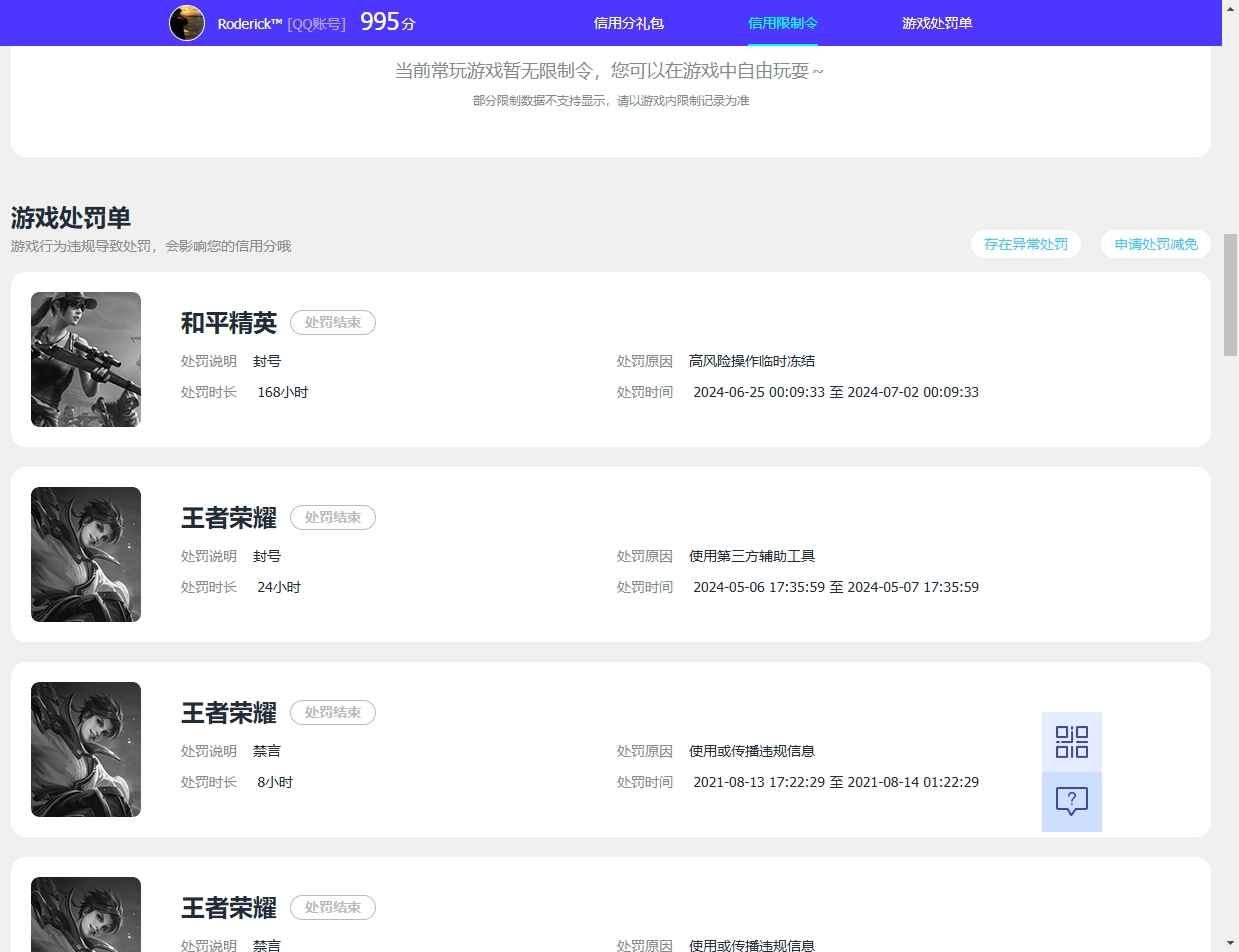The width and height of the screenshot is (1239, 952).
Task: Open 和平精英 game cover thumbnail
Action: (x=86, y=359)
